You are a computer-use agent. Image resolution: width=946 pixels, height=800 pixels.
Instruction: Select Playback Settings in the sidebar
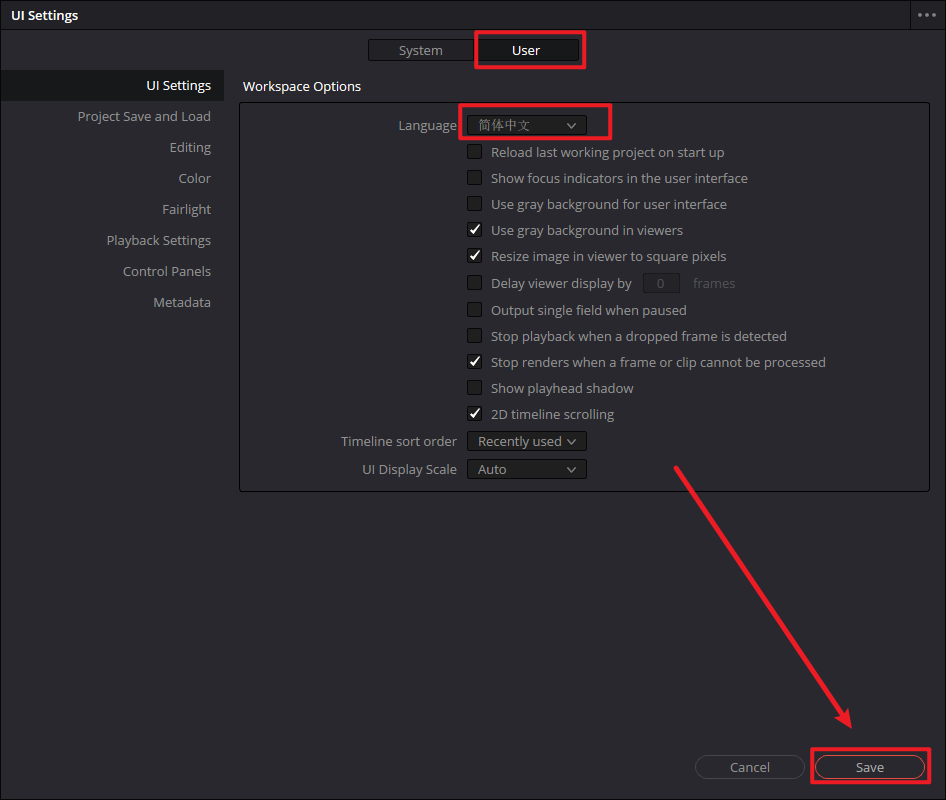point(158,240)
